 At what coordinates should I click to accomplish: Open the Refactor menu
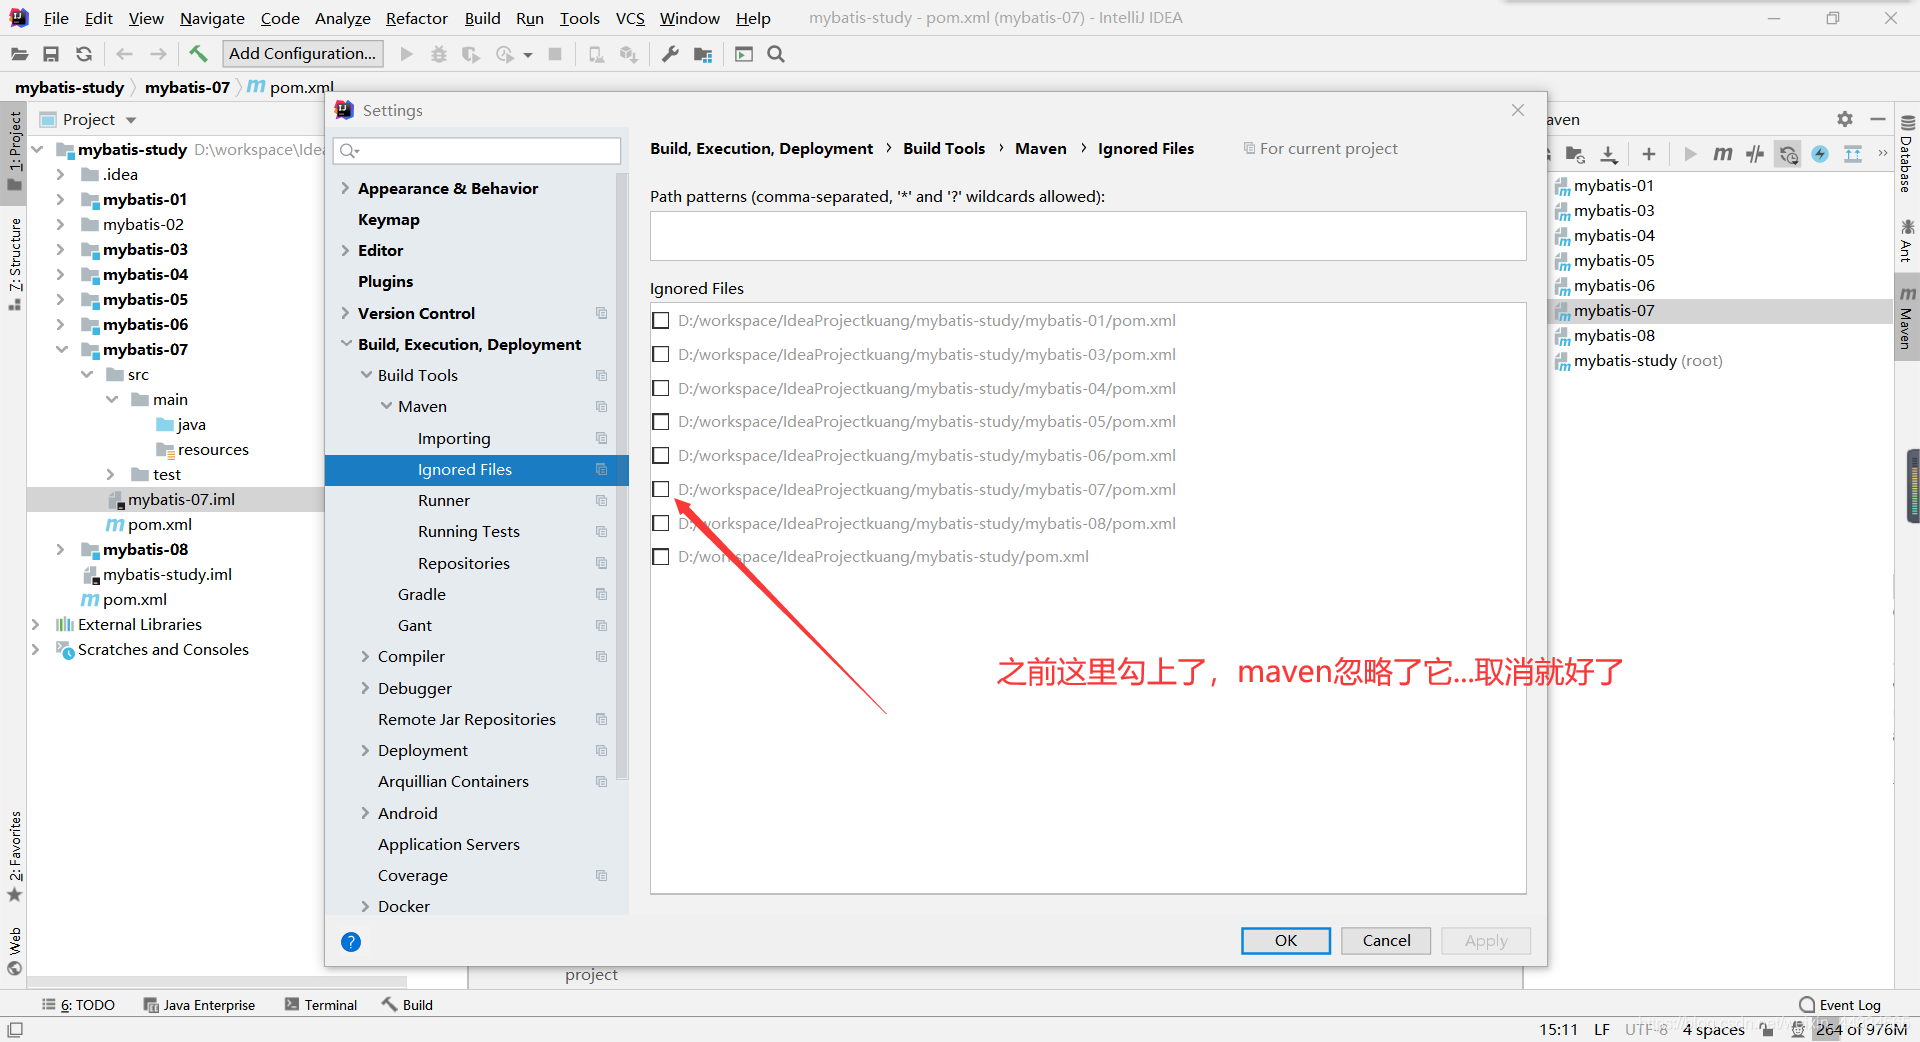pos(416,18)
